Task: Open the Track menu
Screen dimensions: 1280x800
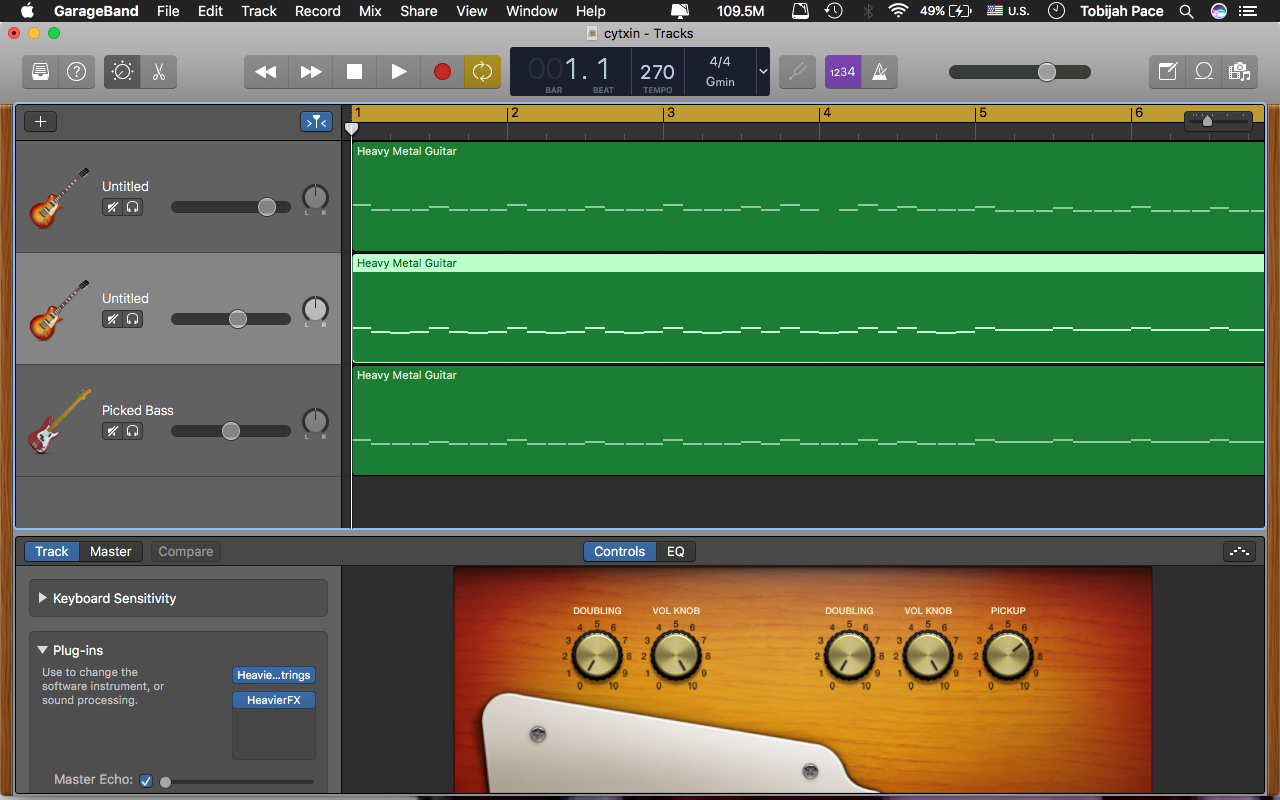Action: [x=259, y=11]
